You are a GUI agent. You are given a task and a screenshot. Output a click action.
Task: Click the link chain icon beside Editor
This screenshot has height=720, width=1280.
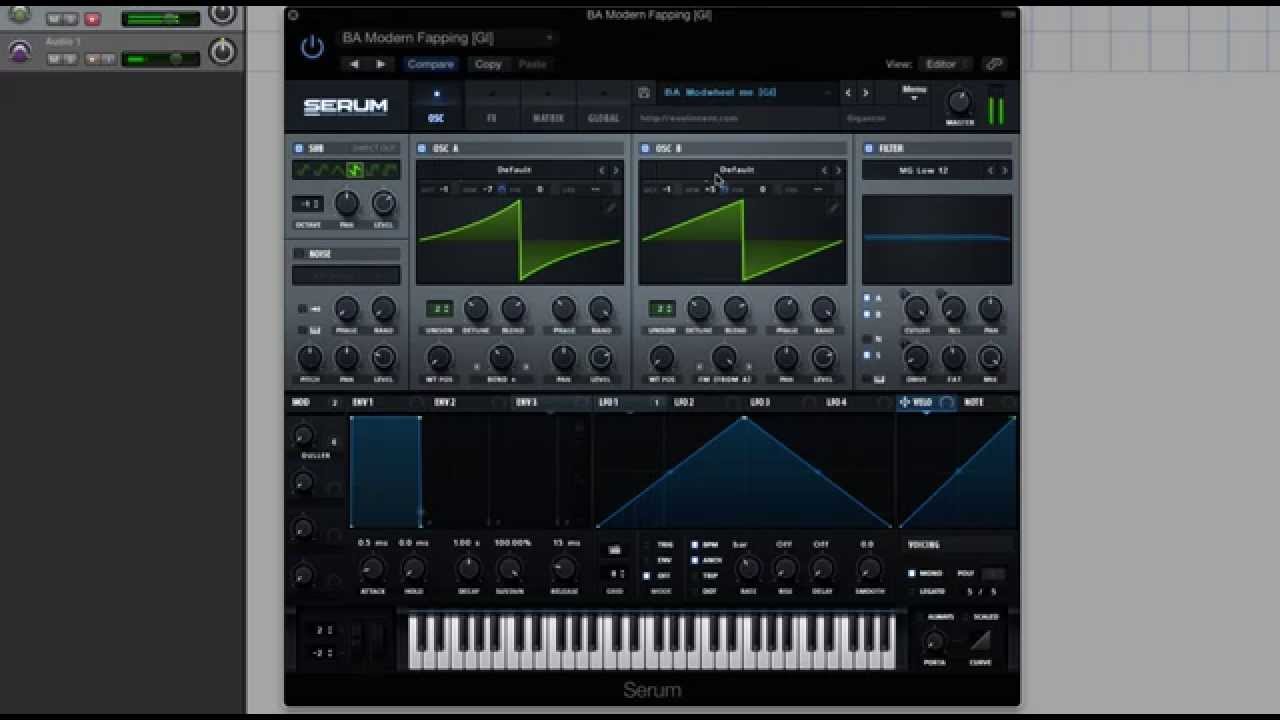pyautogui.click(x=993, y=64)
